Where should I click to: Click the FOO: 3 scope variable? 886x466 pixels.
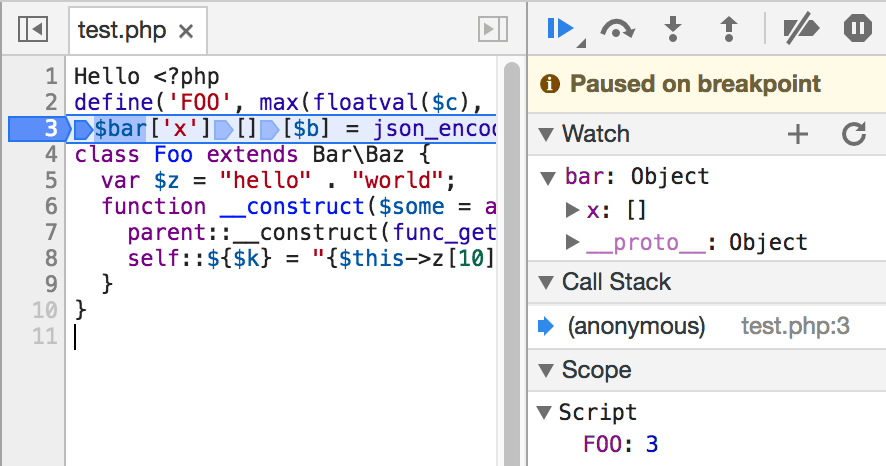pos(620,444)
